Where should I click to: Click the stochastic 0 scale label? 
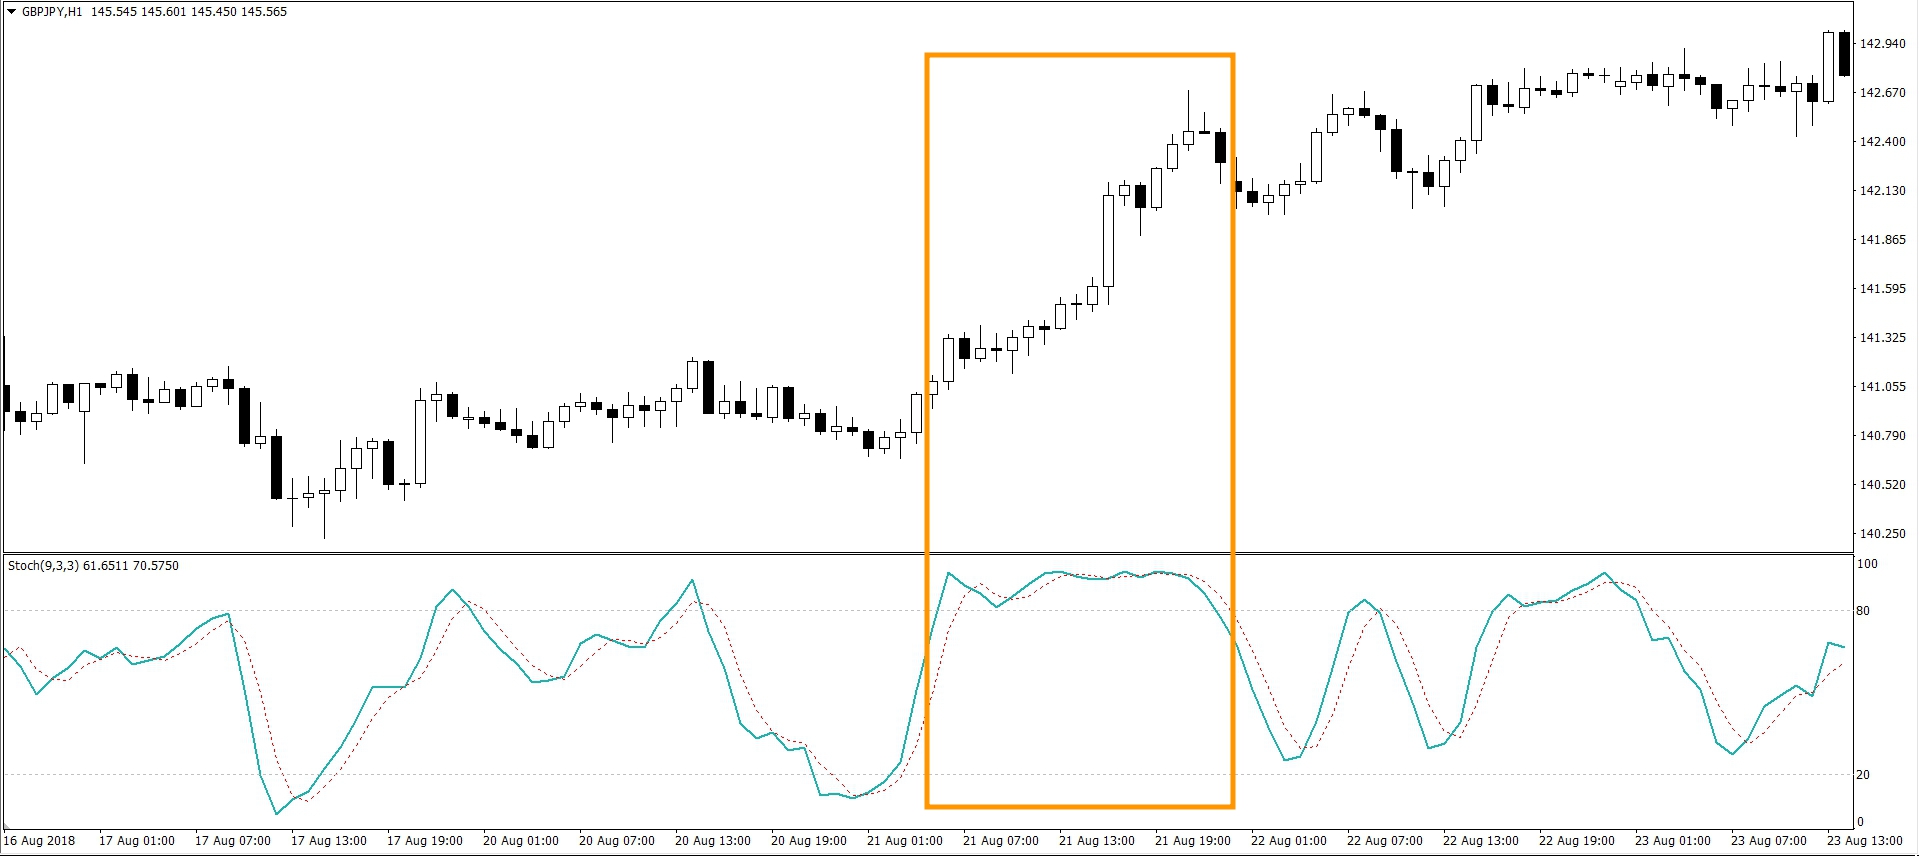pyautogui.click(x=1860, y=822)
